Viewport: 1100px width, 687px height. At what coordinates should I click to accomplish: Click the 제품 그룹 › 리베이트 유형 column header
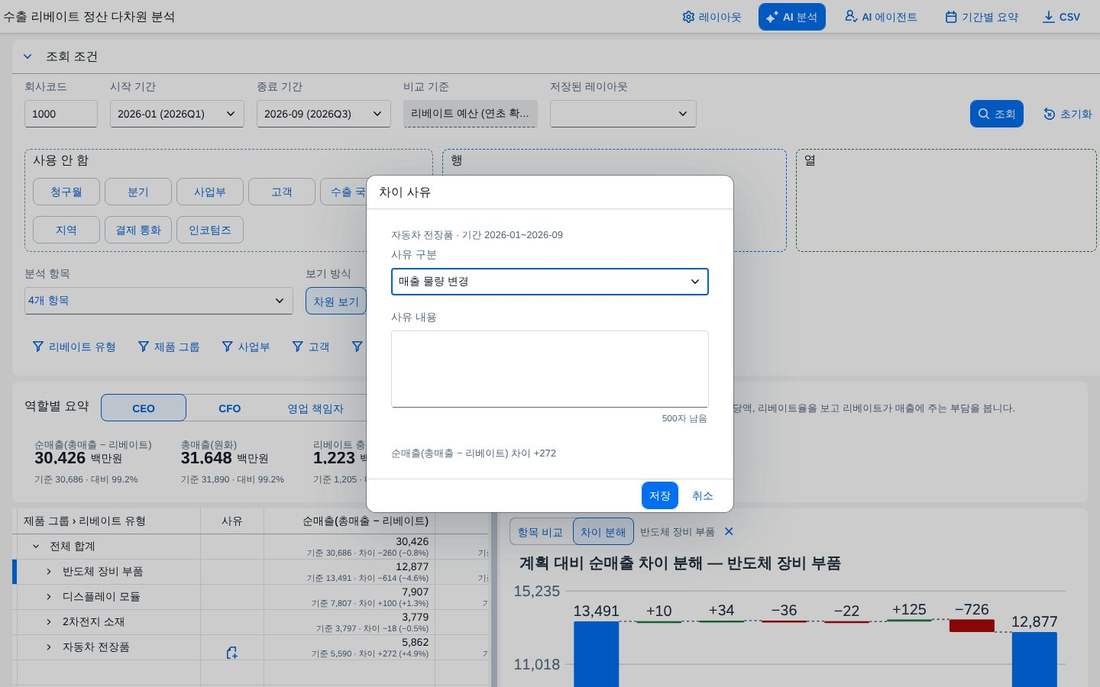click(x=107, y=521)
